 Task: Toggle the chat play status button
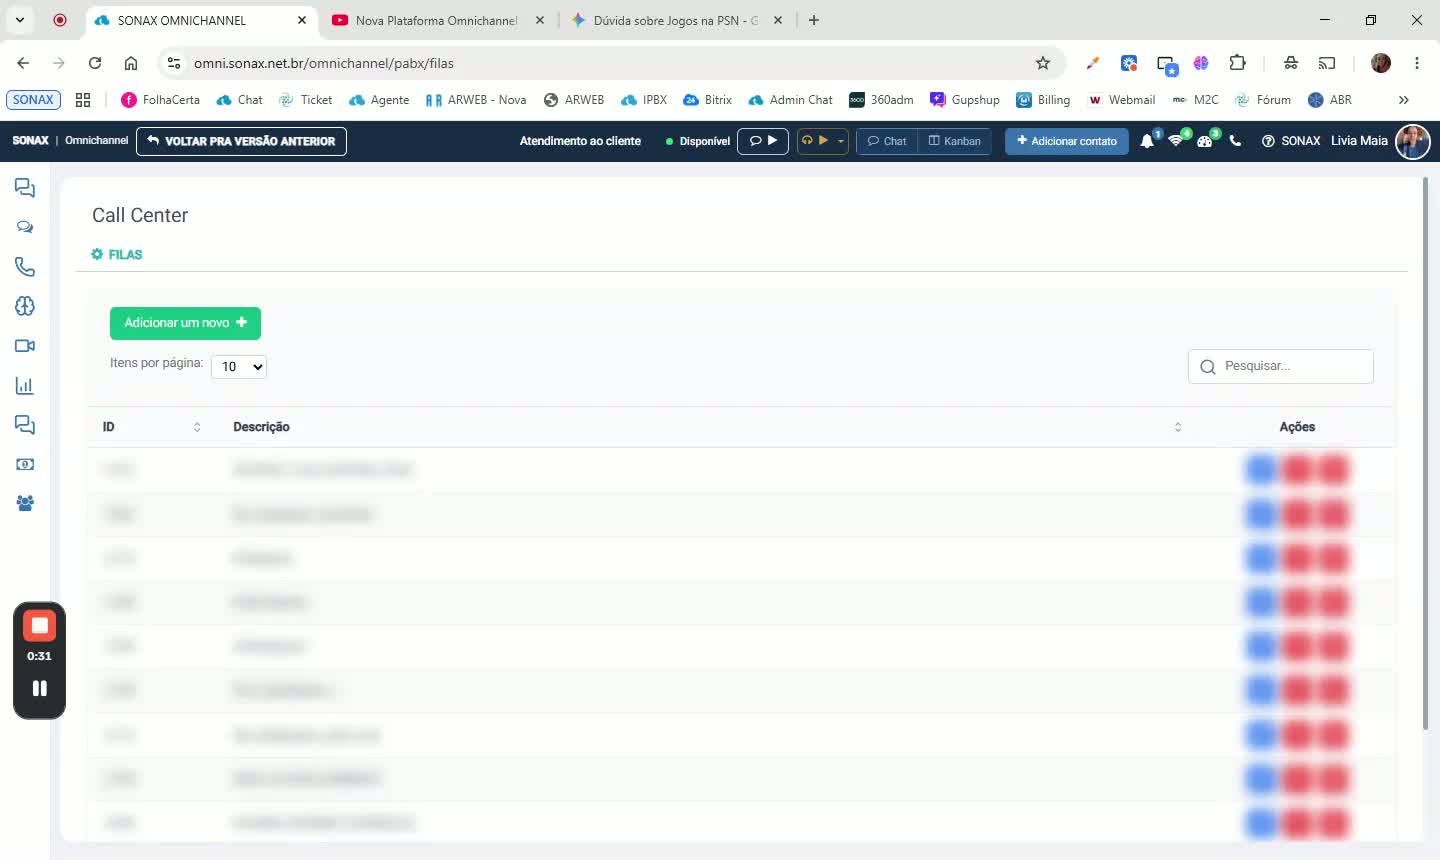pyautogui.click(x=763, y=141)
